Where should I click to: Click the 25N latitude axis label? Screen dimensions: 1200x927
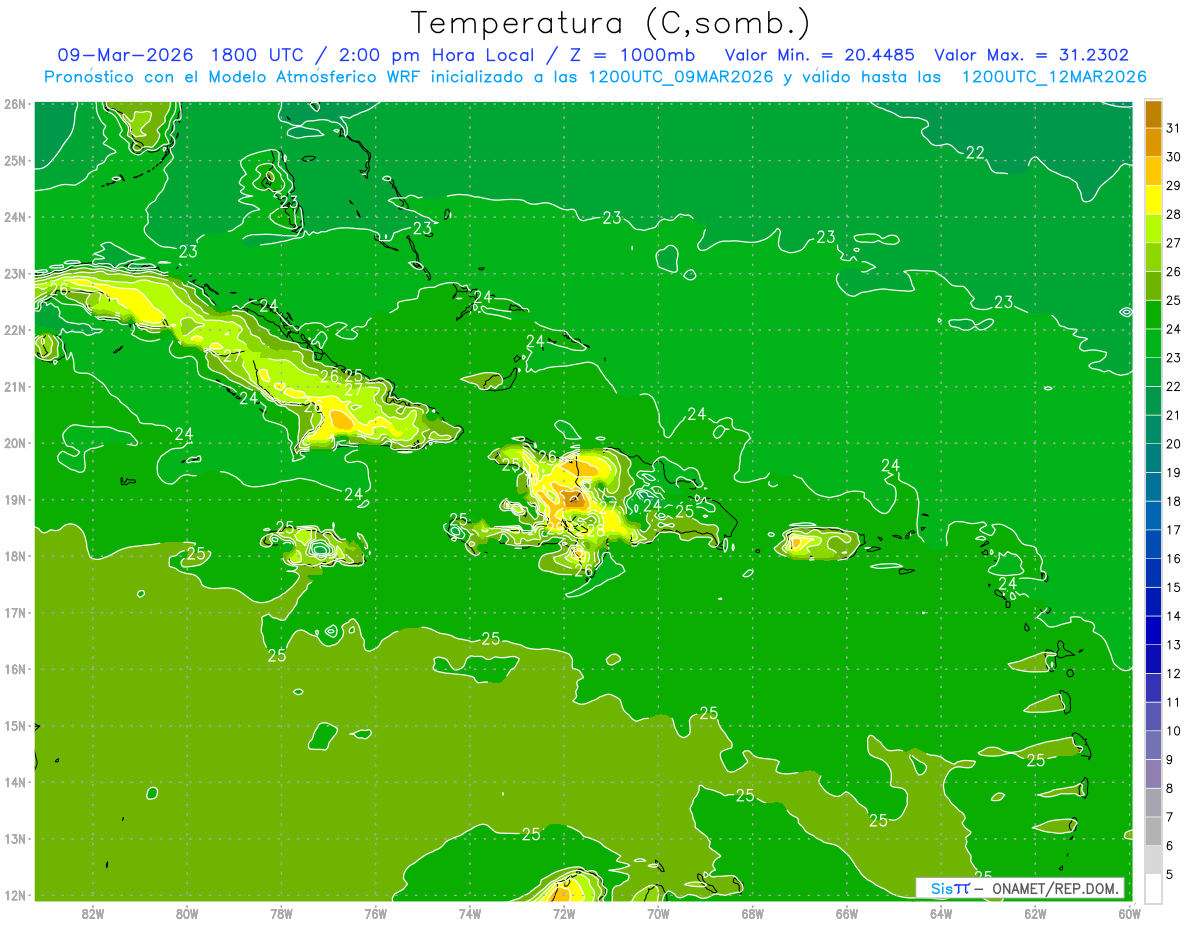15,161
